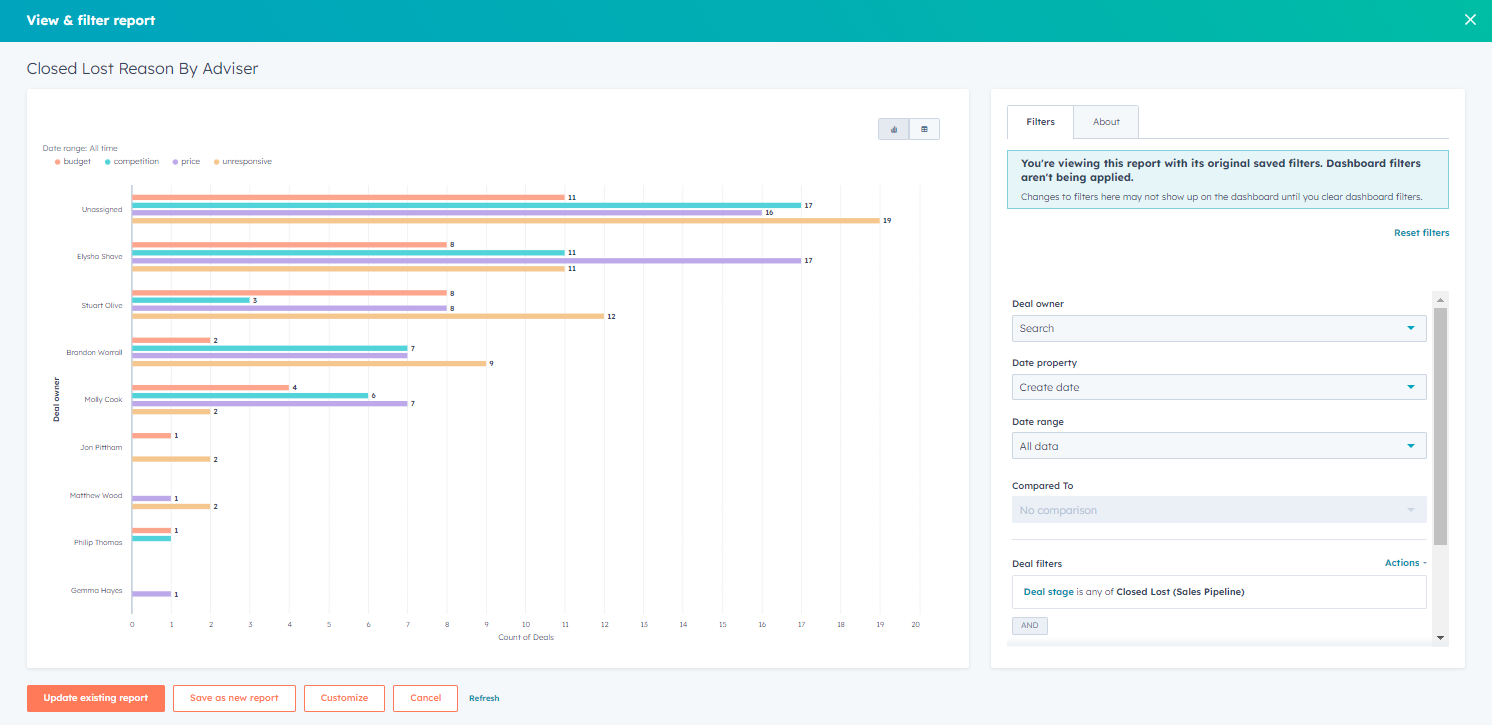Click Stuart Olive unresponsive bar with value 12
The image size is (1492, 725).
368,316
